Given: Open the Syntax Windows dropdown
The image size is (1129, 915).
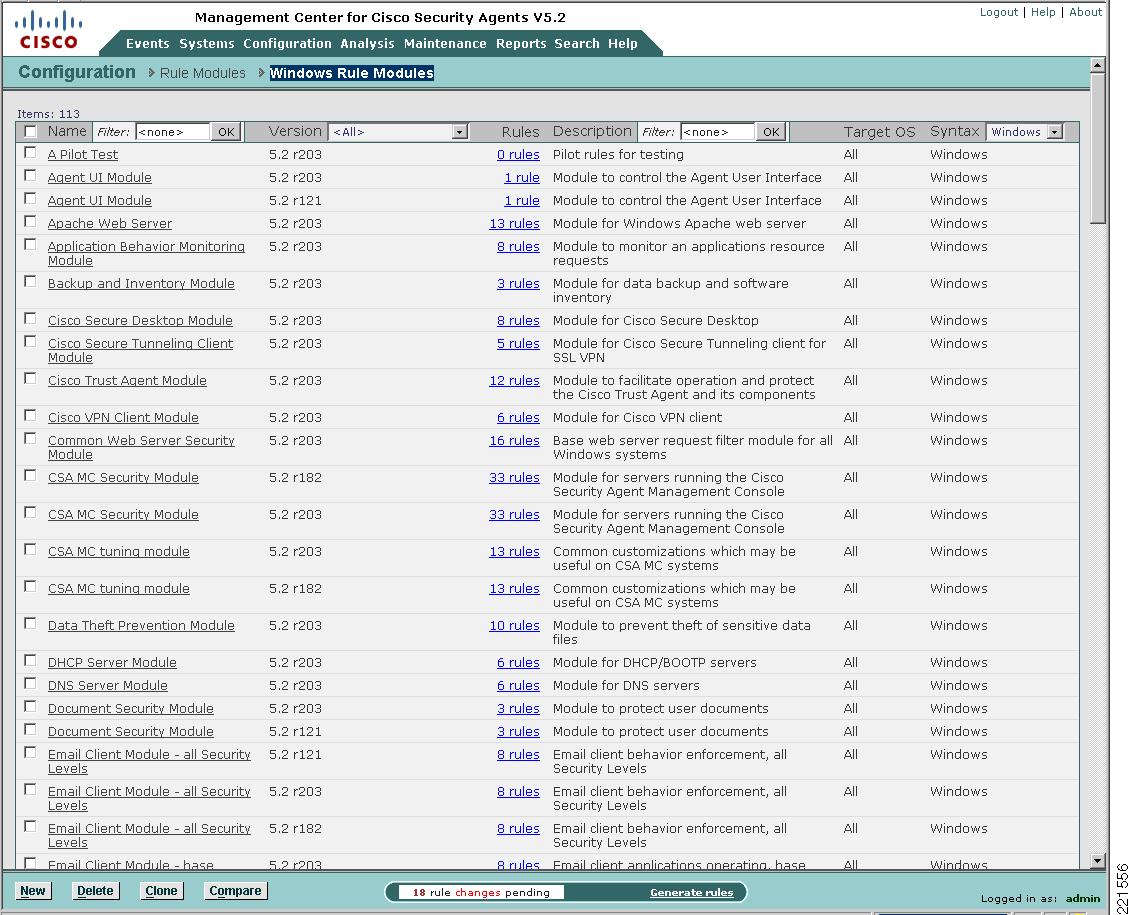Looking at the screenshot, I should pyautogui.click(x=1024, y=132).
